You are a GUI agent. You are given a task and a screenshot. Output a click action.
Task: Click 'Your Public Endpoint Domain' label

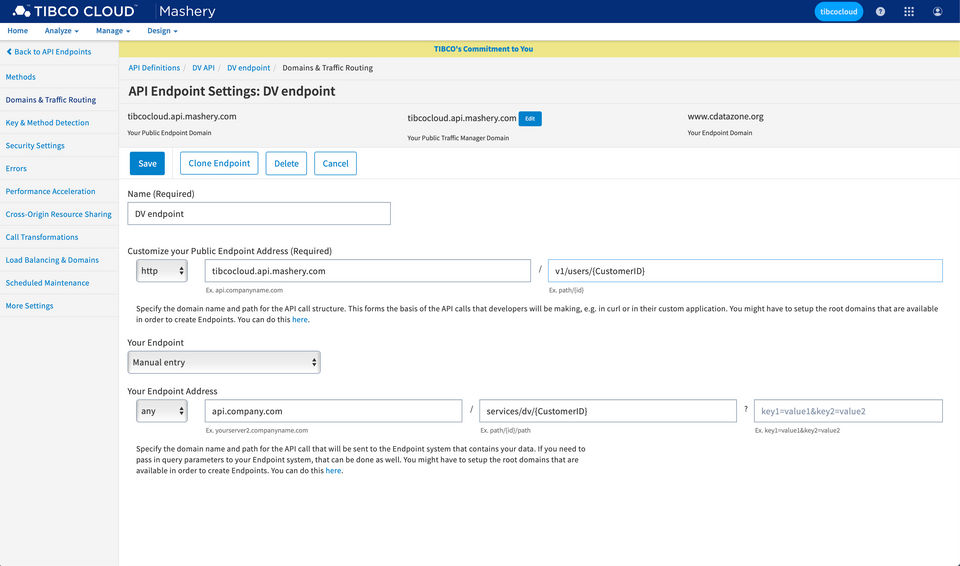(x=169, y=133)
